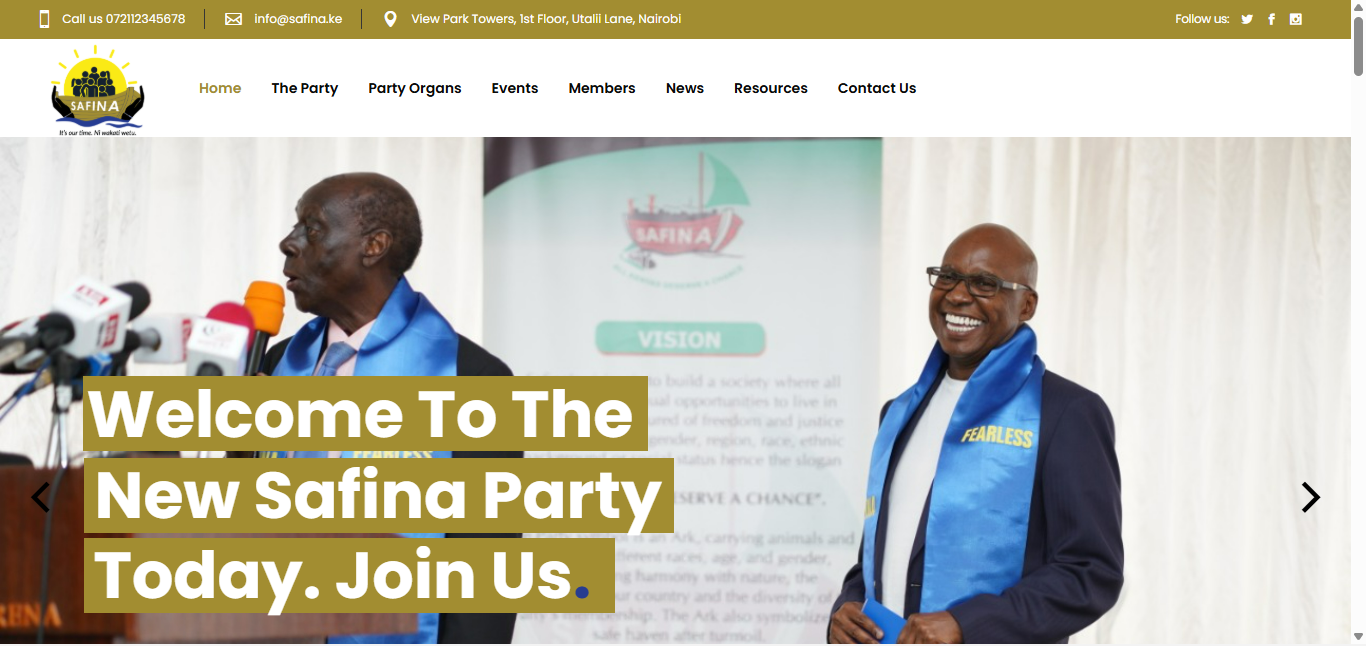Open The Party menu
This screenshot has width=1366, height=646.
[x=304, y=88]
